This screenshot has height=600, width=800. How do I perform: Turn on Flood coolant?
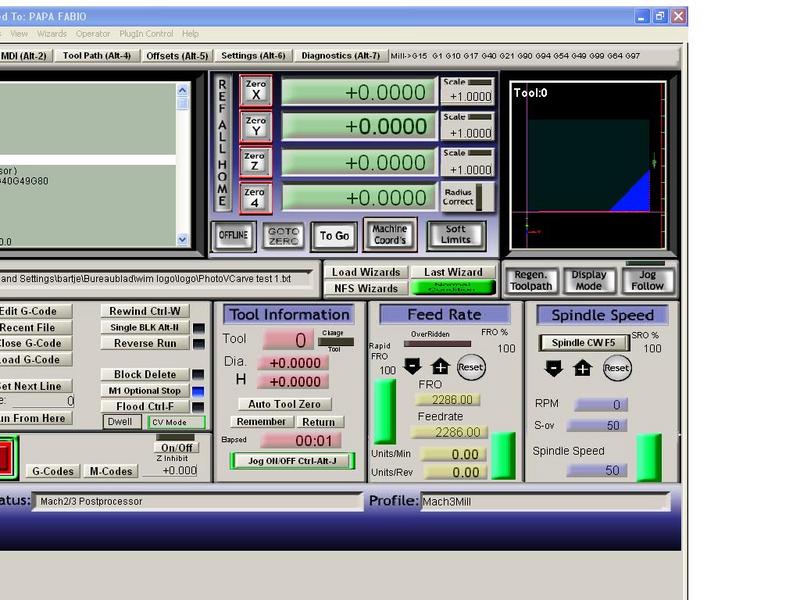click(x=145, y=407)
